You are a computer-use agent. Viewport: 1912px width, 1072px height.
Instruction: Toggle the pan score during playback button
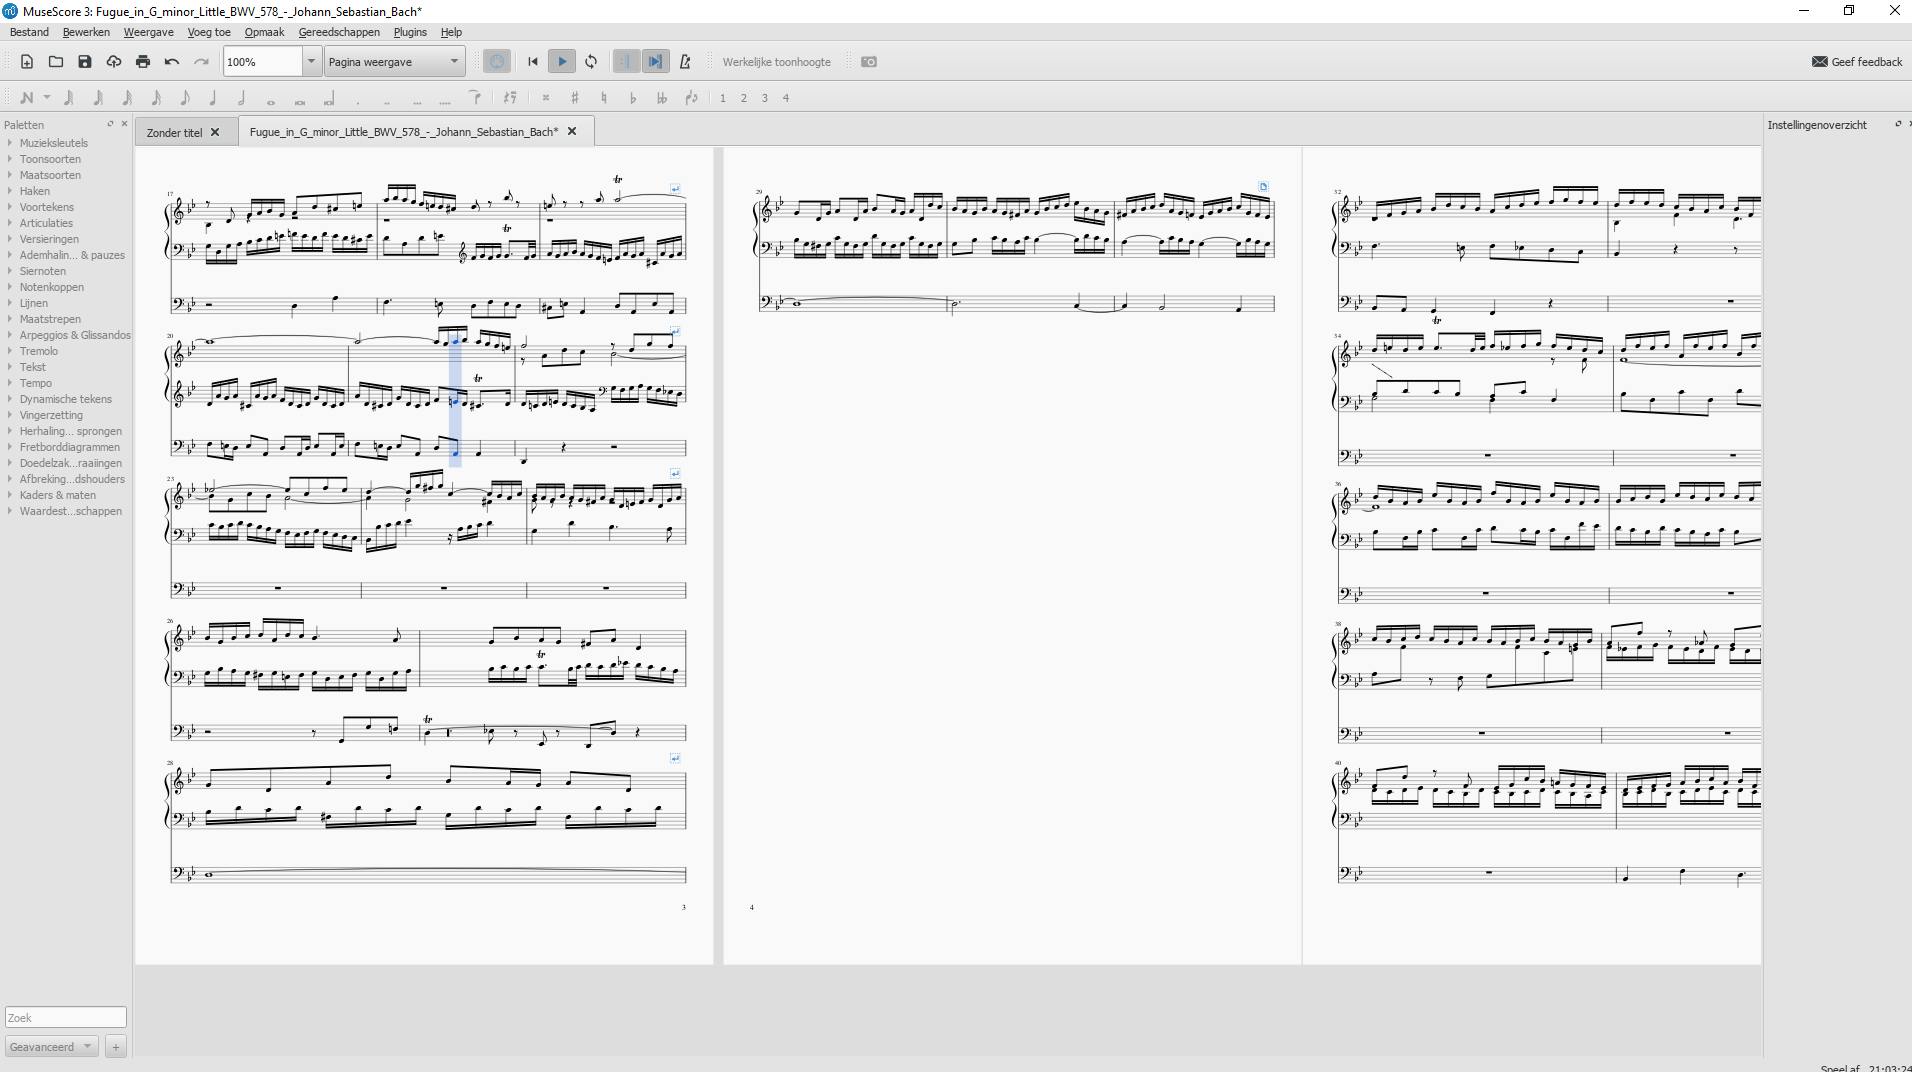click(655, 62)
